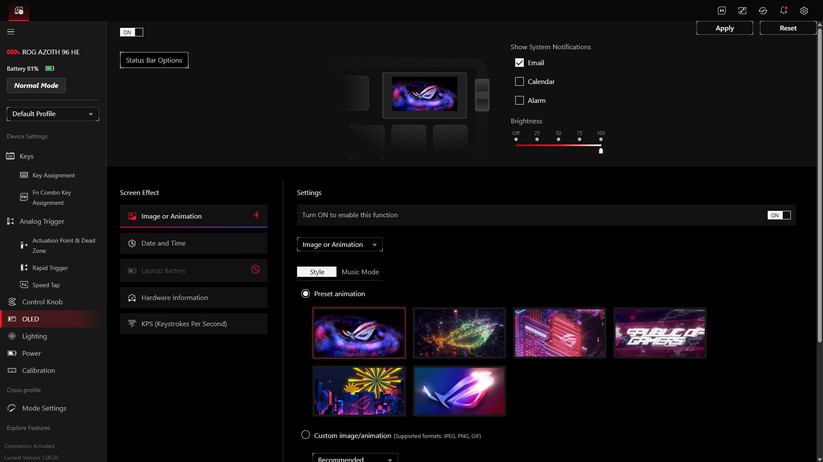The width and height of the screenshot is (823, 462).
Task: Switch to the Music Mode tab
Action: [x=360, y=272]
